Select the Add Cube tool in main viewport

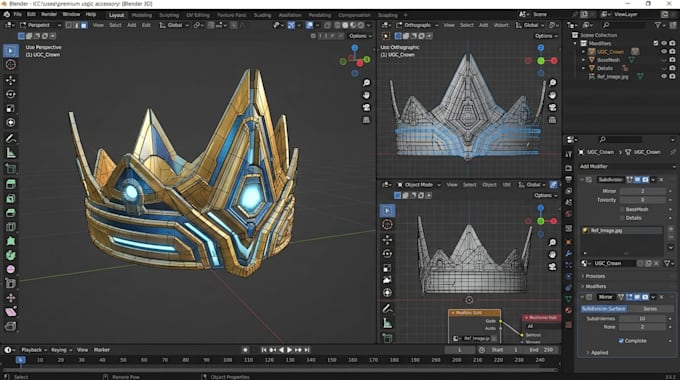pos(10,168)
